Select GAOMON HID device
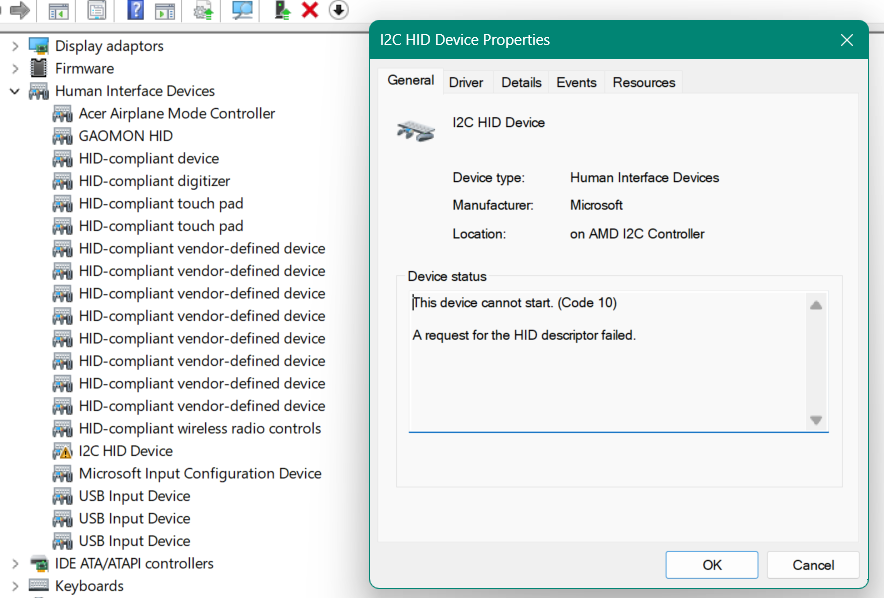884x598 pixels. (125, 136)
